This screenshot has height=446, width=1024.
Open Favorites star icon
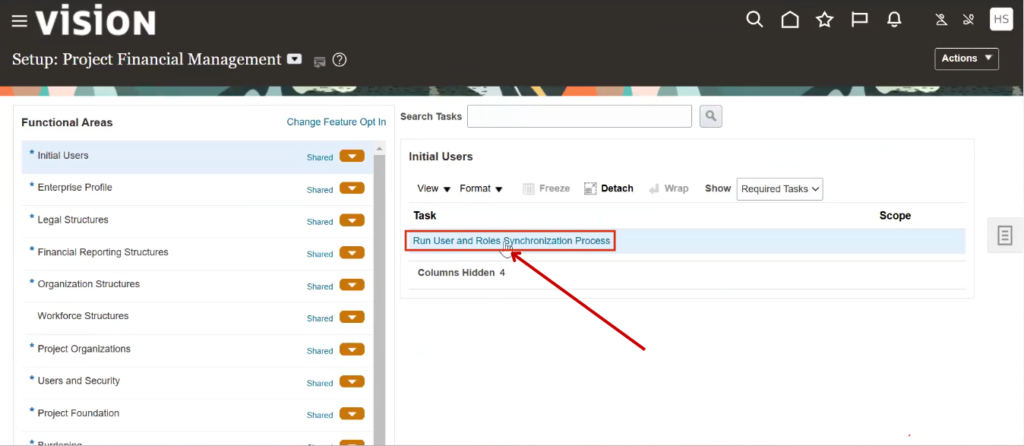coord(824,19)
